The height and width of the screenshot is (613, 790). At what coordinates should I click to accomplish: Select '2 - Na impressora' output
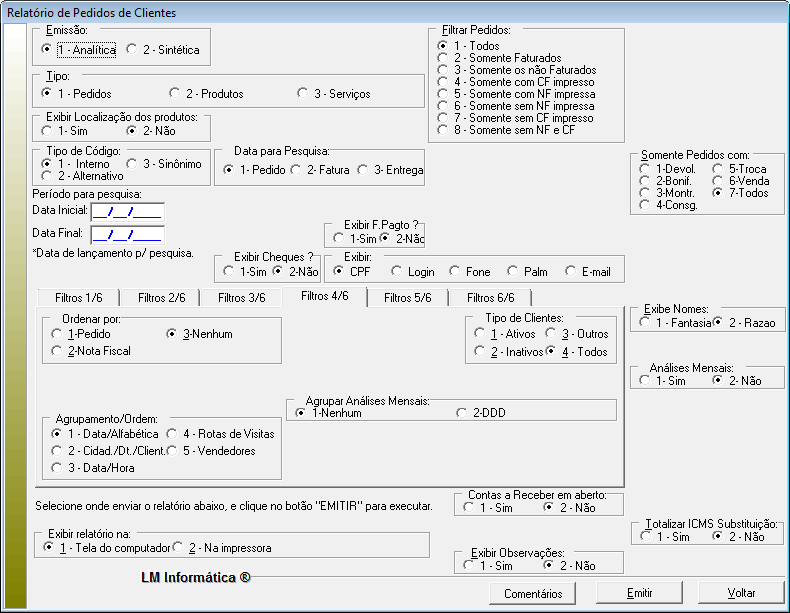coord(179,547)
